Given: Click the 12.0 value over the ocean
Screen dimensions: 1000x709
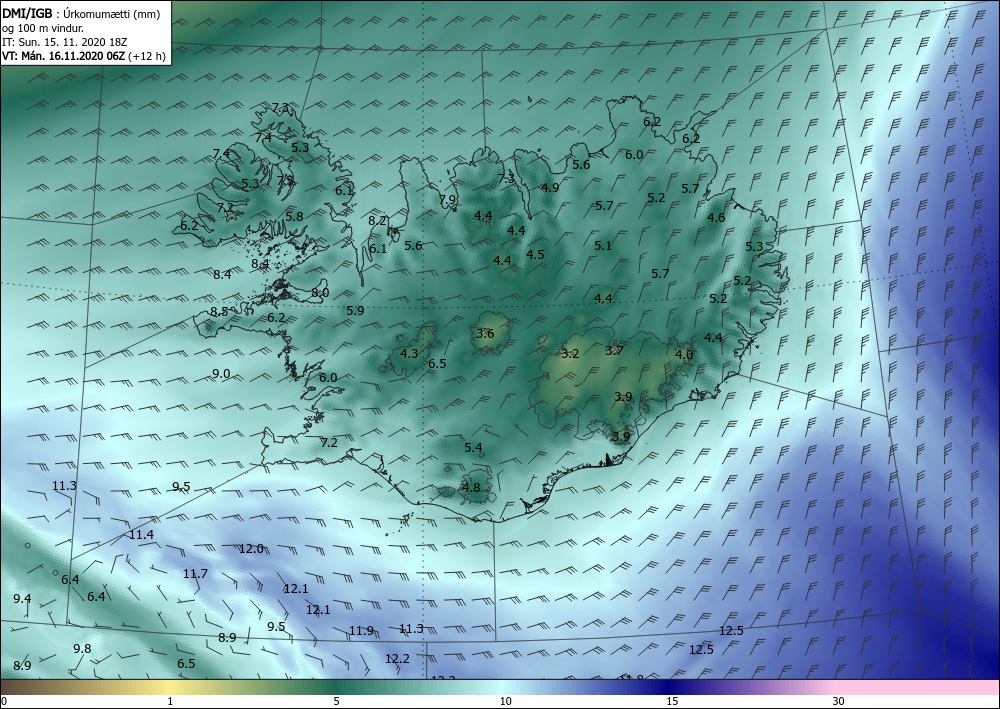Looking at the screenshot, I should pyautogui.click(x=251, y=548).
